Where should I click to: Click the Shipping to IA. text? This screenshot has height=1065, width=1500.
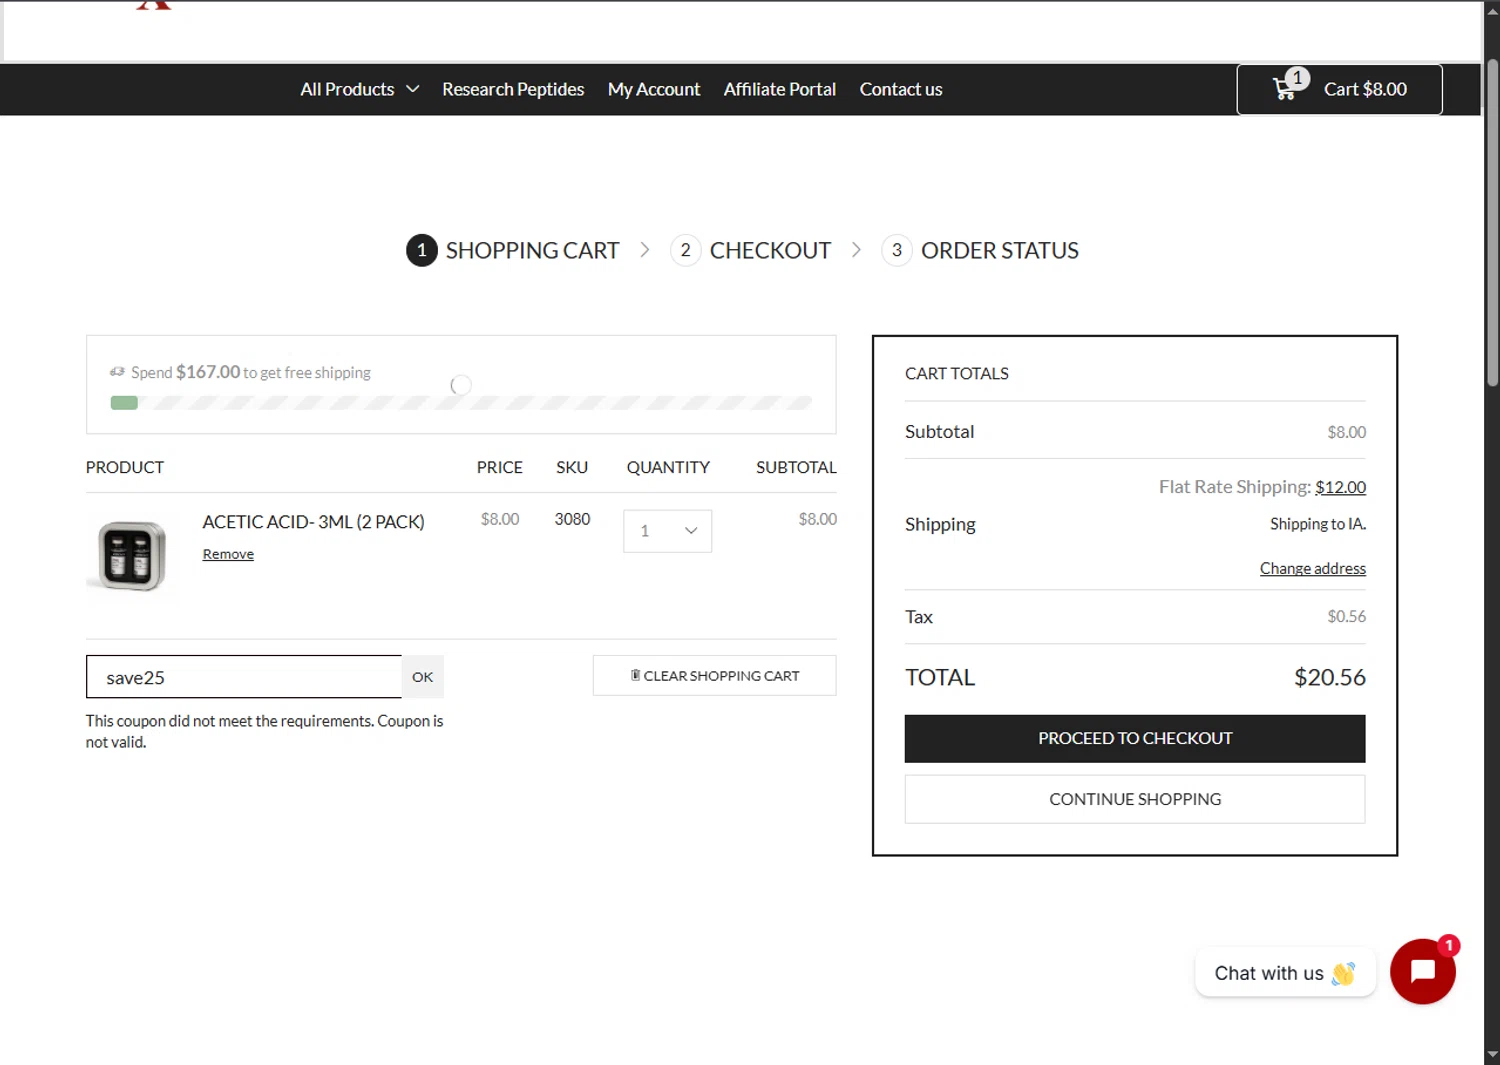[x=1317, y=524]
